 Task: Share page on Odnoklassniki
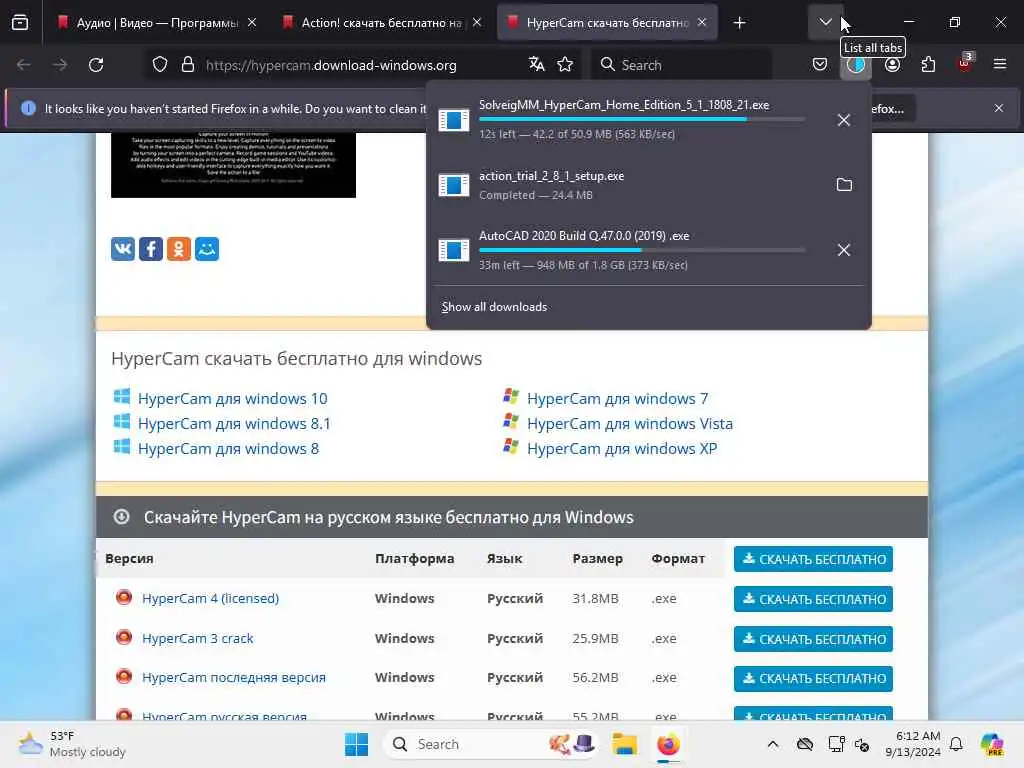tap(179, 249)
